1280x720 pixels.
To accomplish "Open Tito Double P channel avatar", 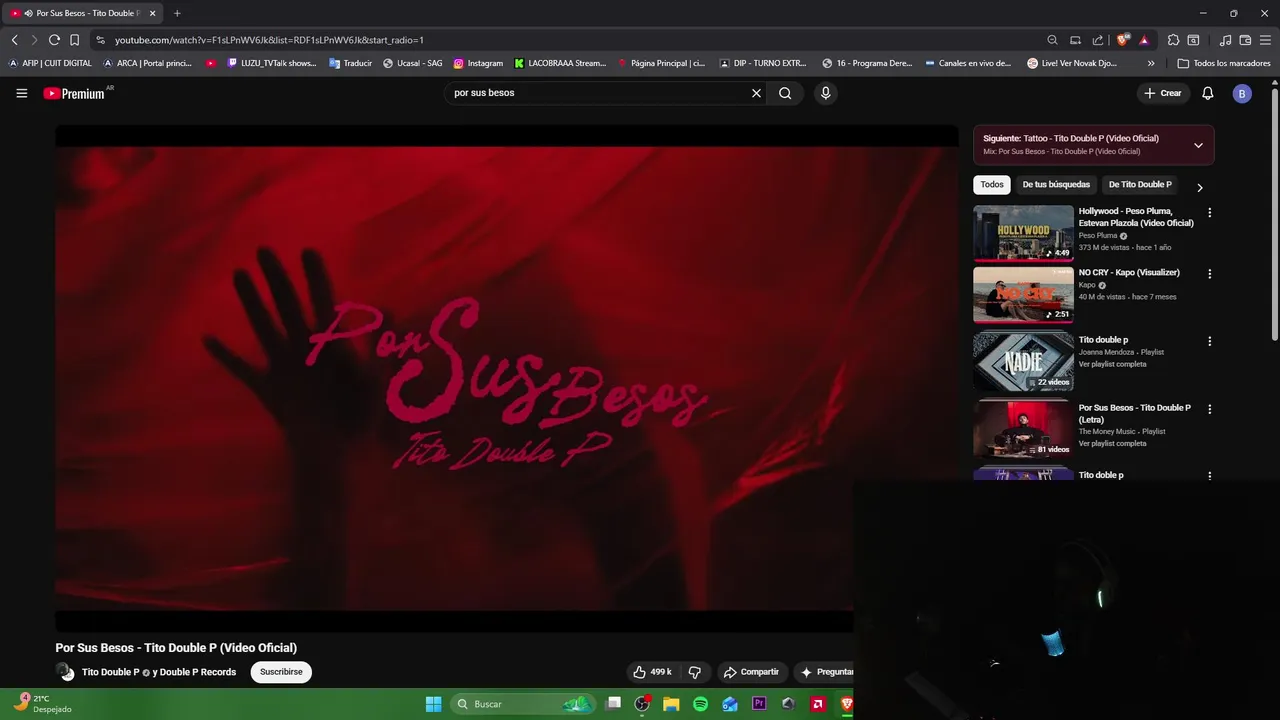I will click(x=65, y=672).
